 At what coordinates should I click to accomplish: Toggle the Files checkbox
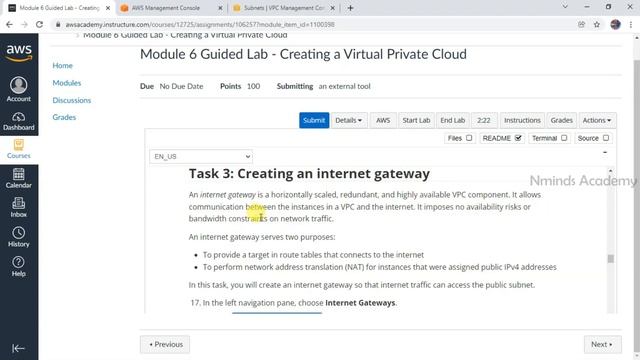click(469, 138)
